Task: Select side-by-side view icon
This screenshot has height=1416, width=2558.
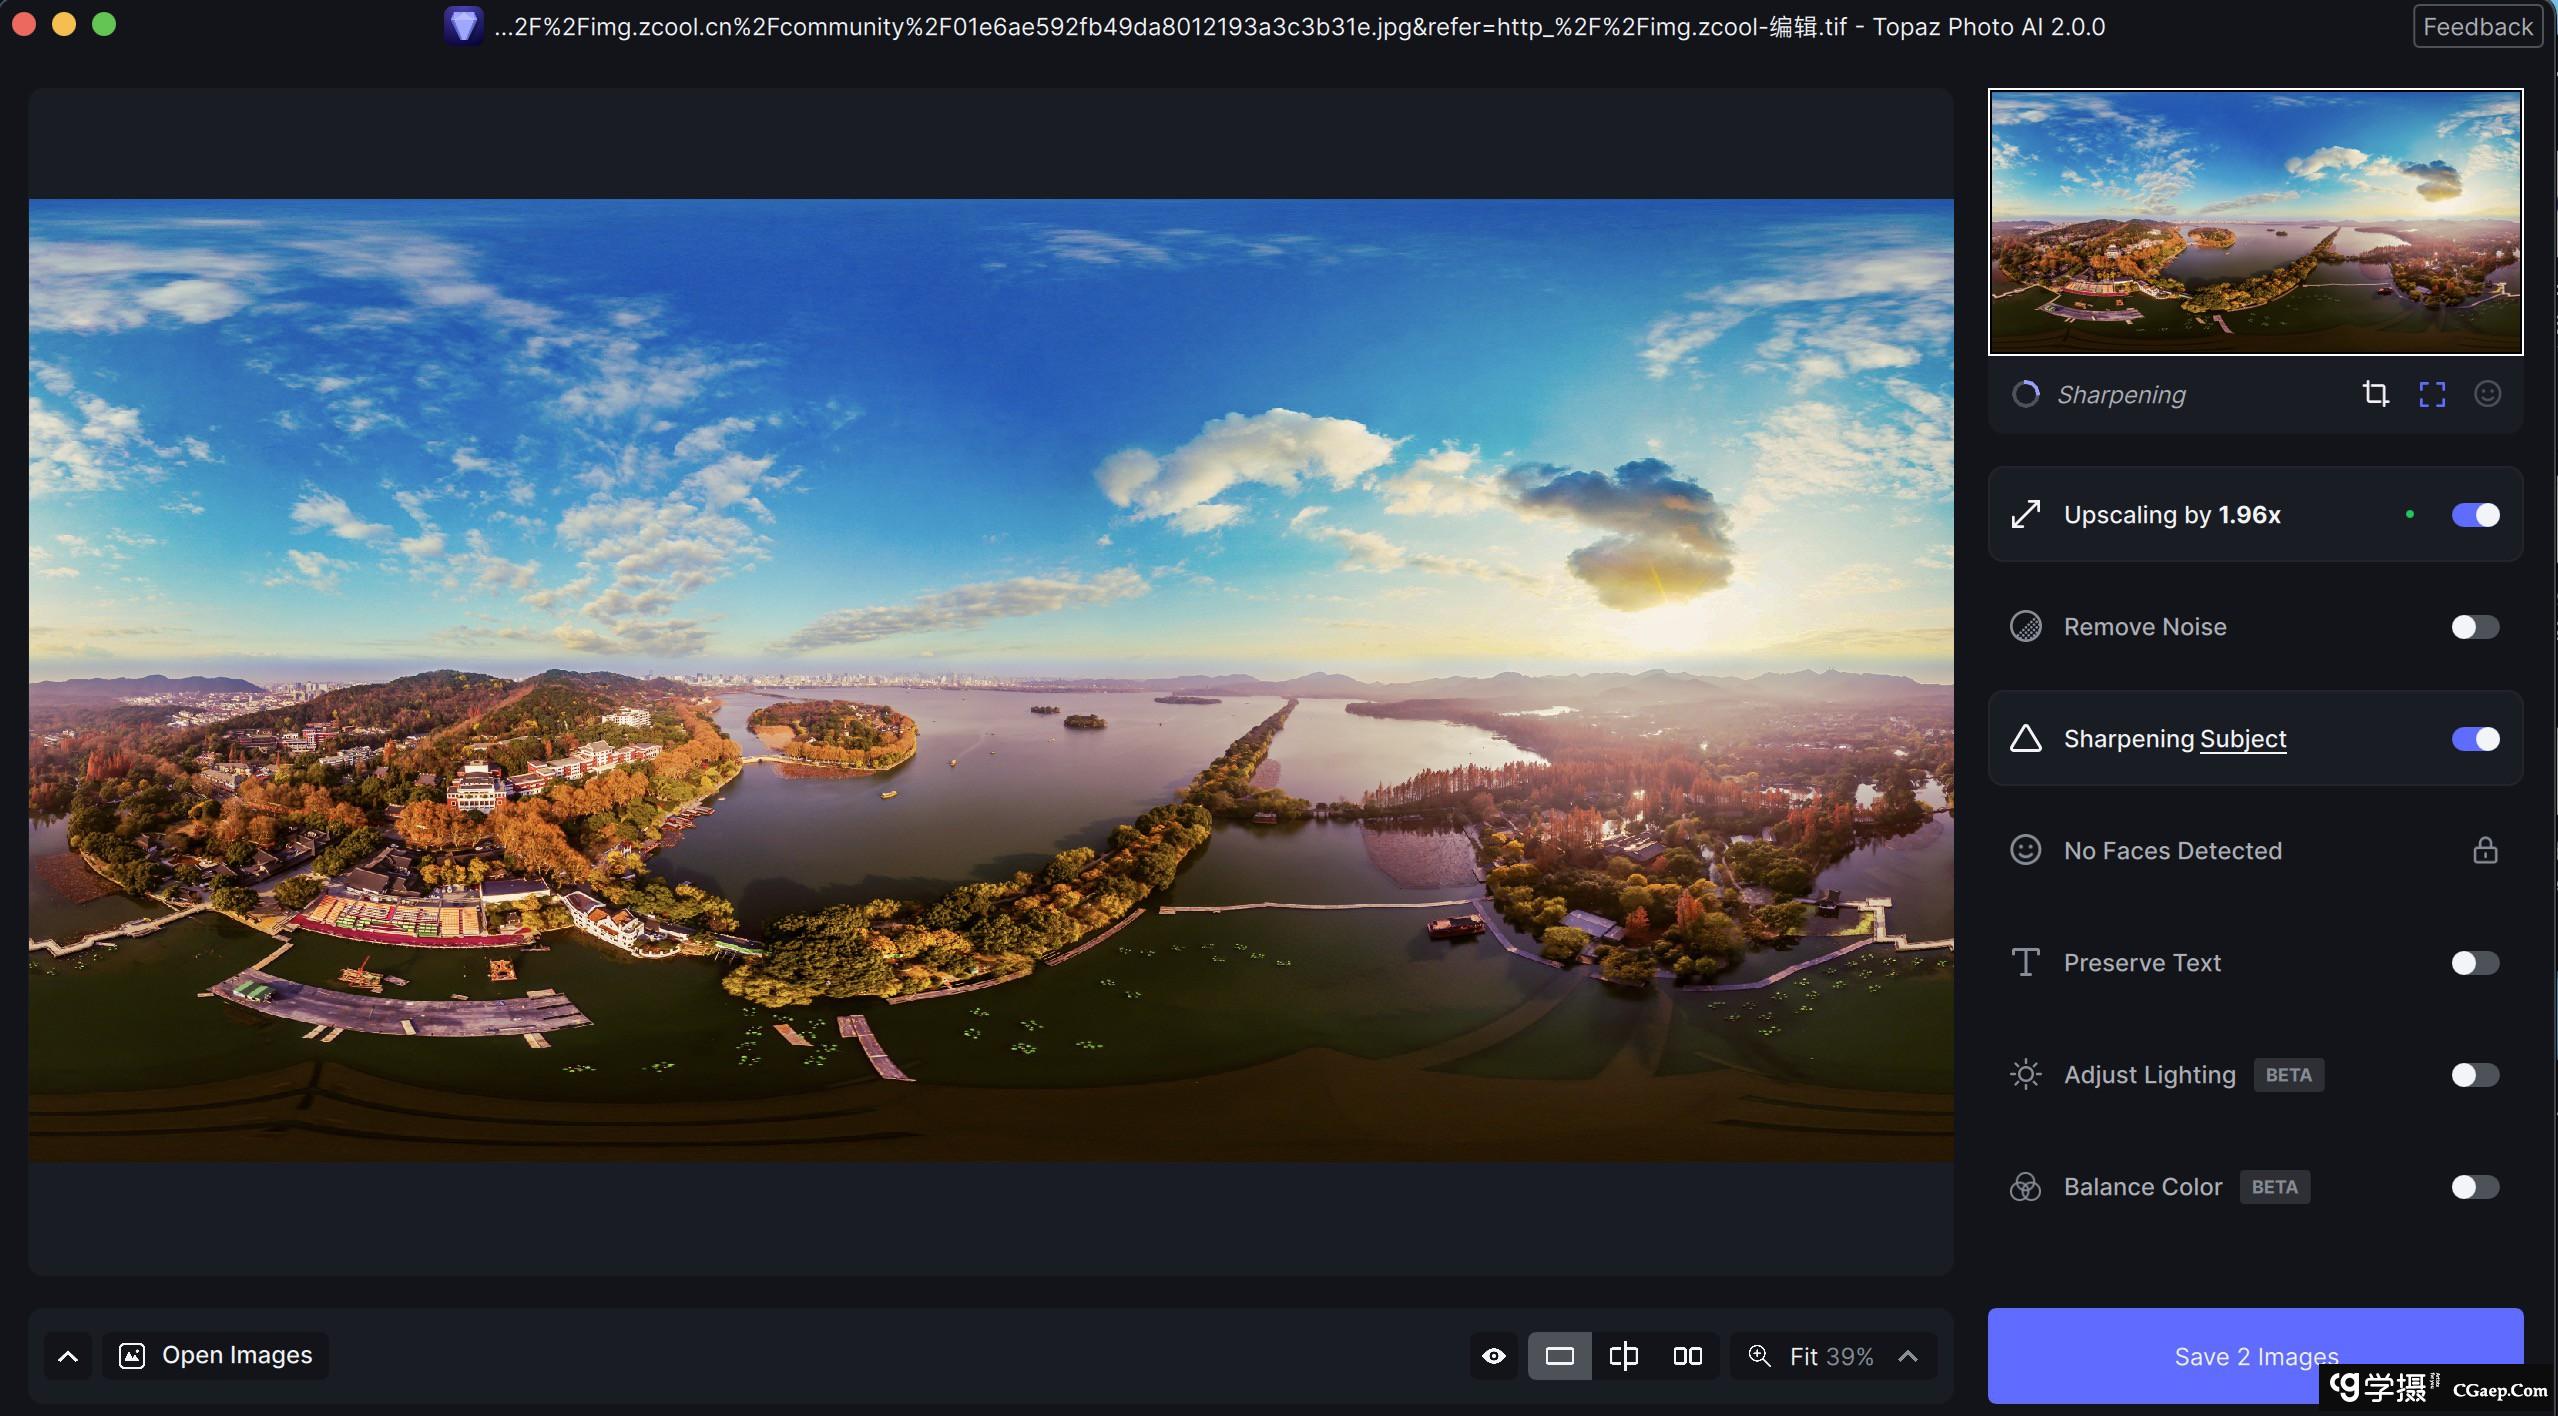Action: pos(1687,1356)
